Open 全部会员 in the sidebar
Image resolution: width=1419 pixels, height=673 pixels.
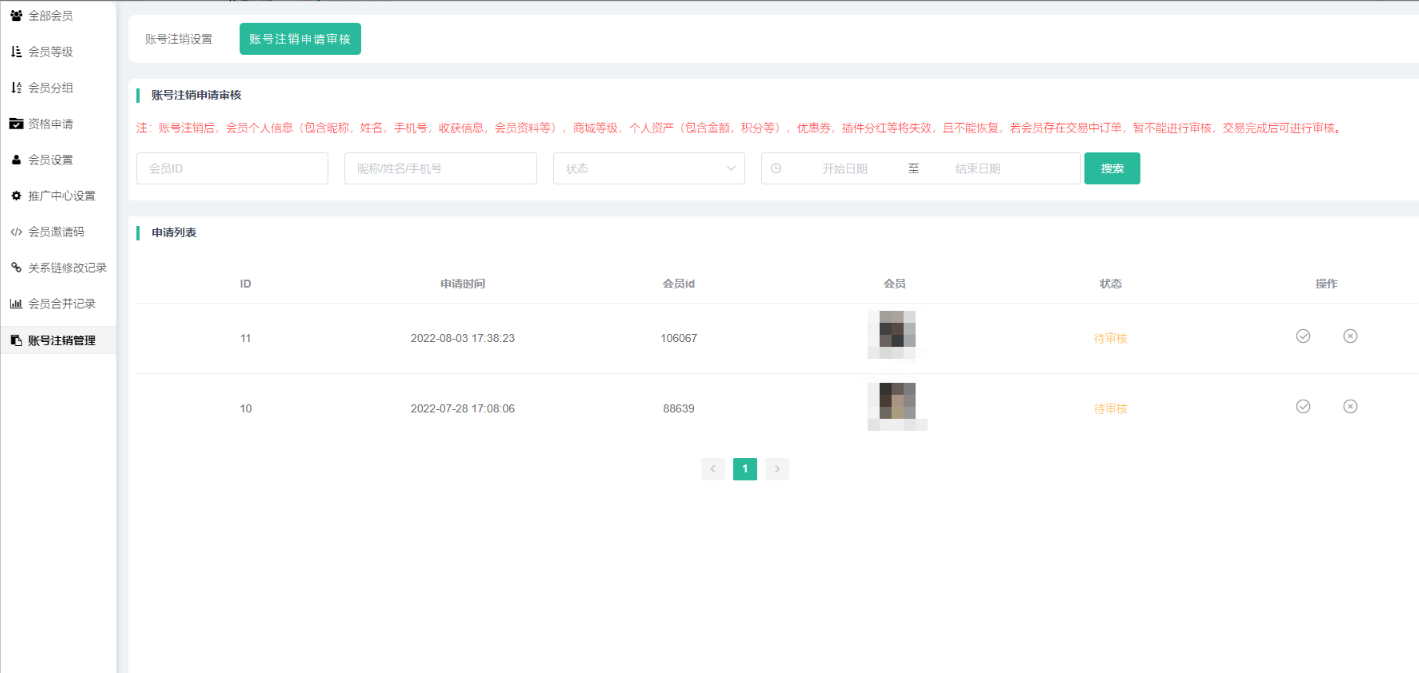click(x=50, y=16)
